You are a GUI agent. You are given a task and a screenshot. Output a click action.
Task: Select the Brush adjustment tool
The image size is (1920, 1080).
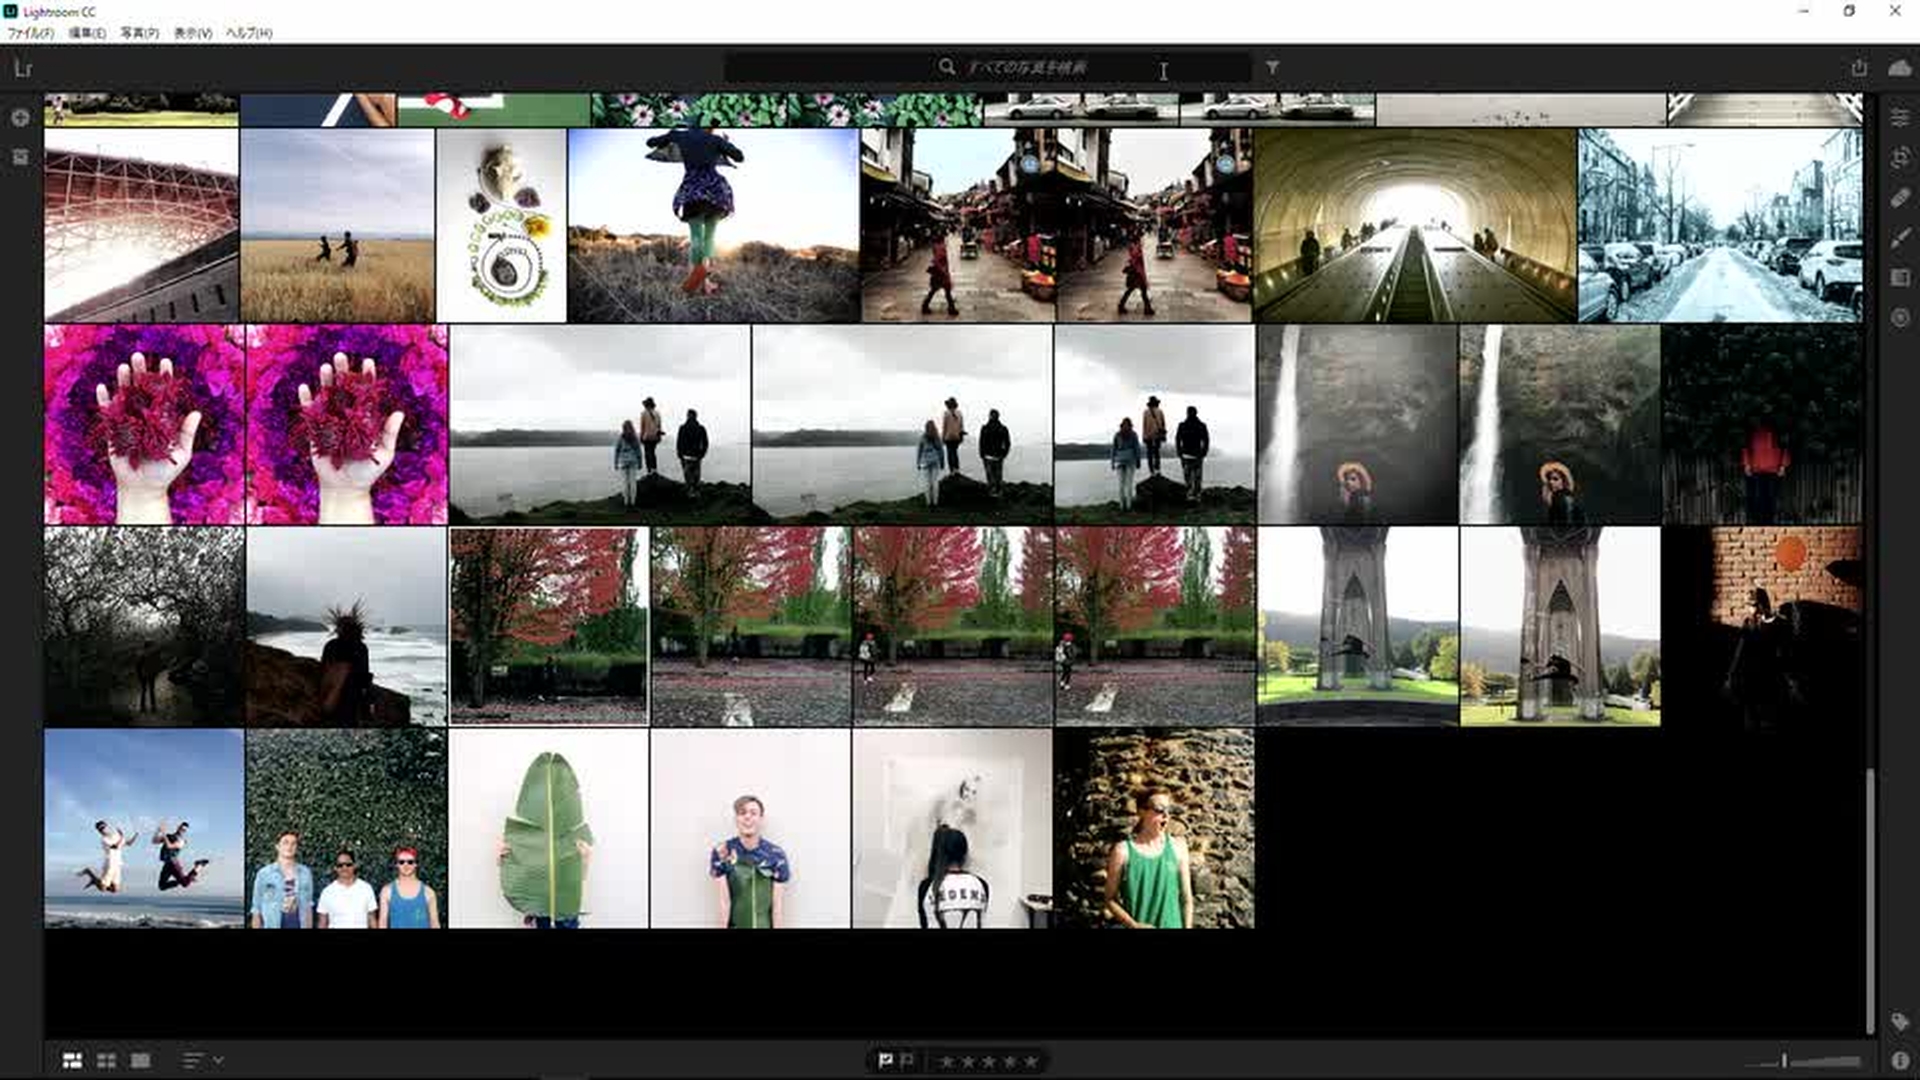1900,238
